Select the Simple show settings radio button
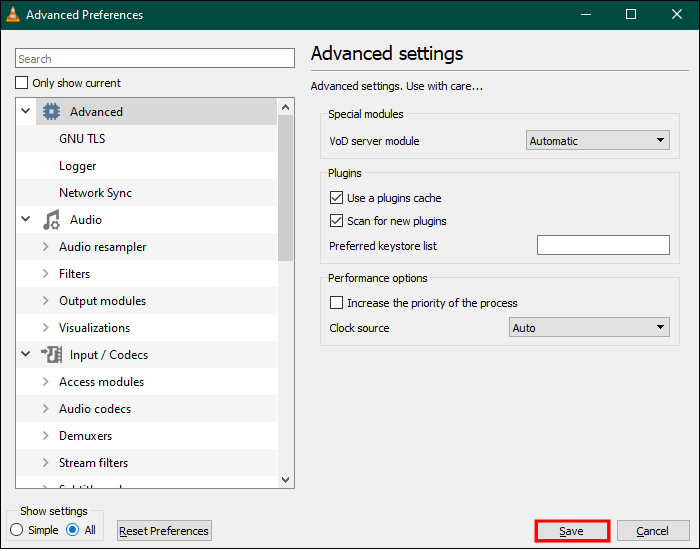700x549 pixels. pos(16,530)
